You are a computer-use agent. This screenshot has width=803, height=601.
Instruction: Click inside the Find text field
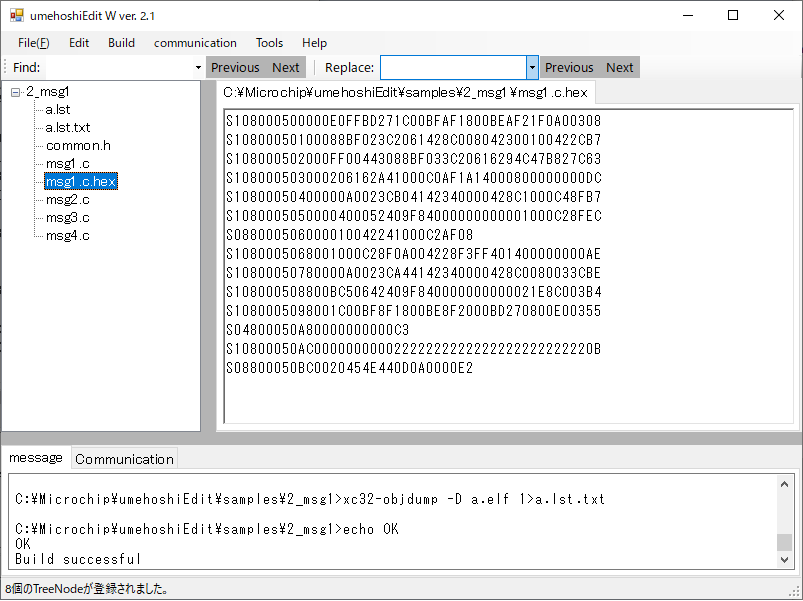118,68
